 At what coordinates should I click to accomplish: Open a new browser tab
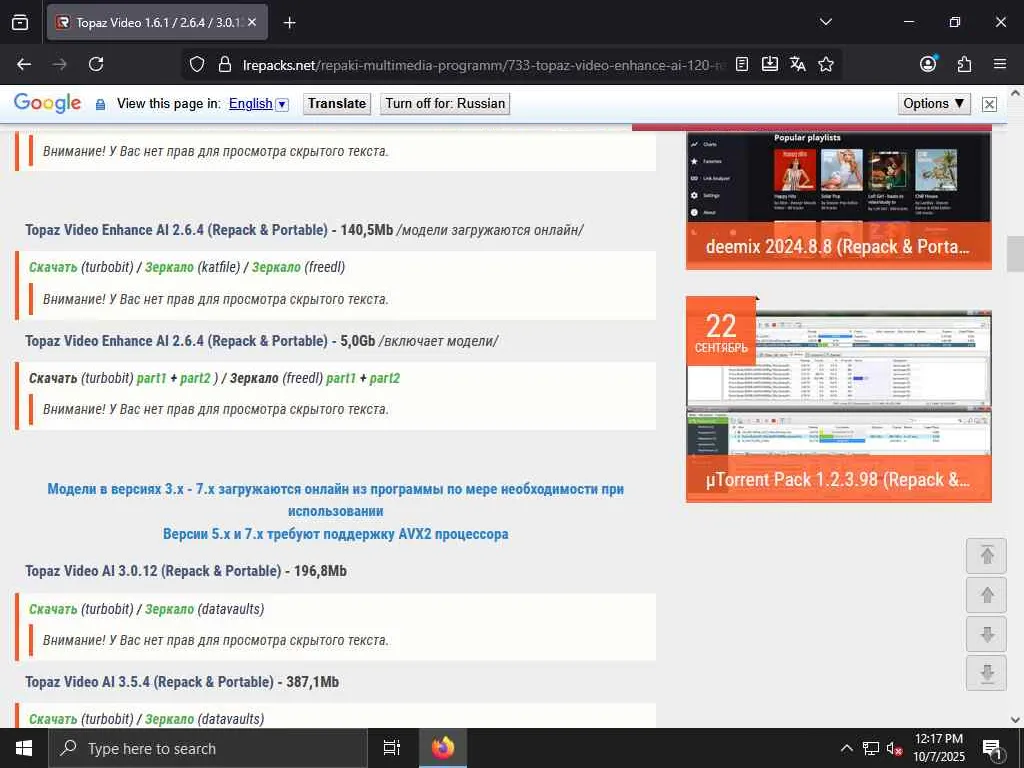click(x=289, y=23)
